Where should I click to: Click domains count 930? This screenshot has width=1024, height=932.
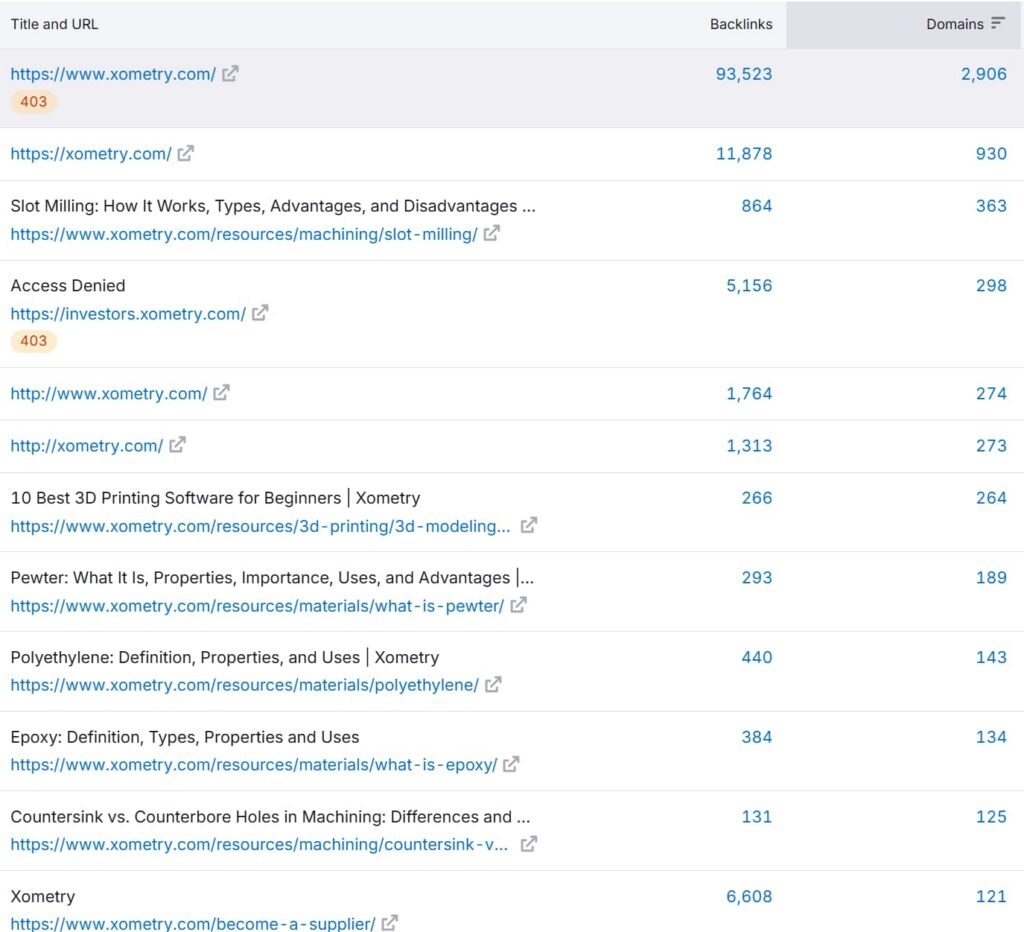click(x=991, y=153)
